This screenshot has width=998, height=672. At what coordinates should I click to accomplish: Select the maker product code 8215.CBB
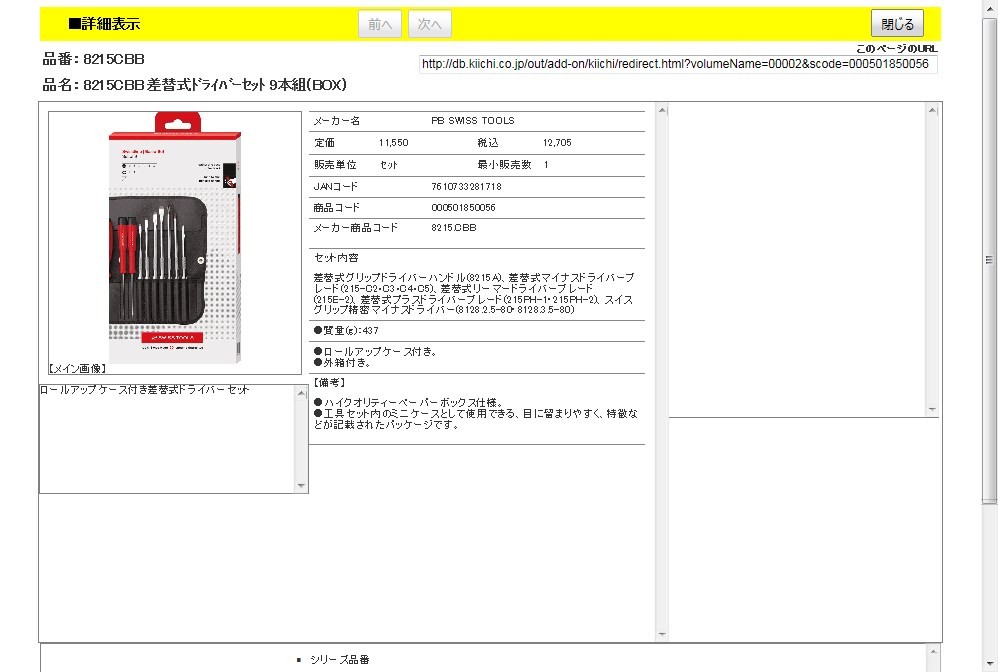tap(454, 227)
